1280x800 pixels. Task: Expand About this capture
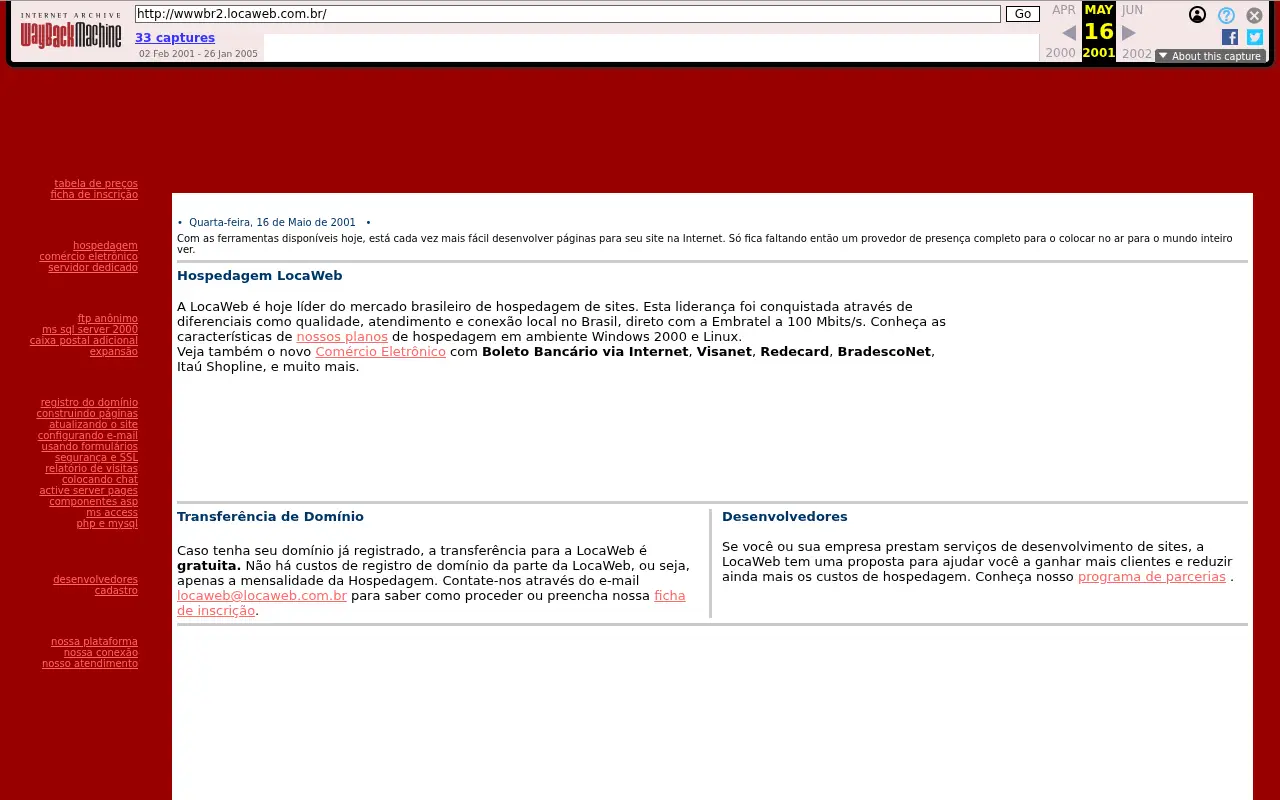point(1210,56)
